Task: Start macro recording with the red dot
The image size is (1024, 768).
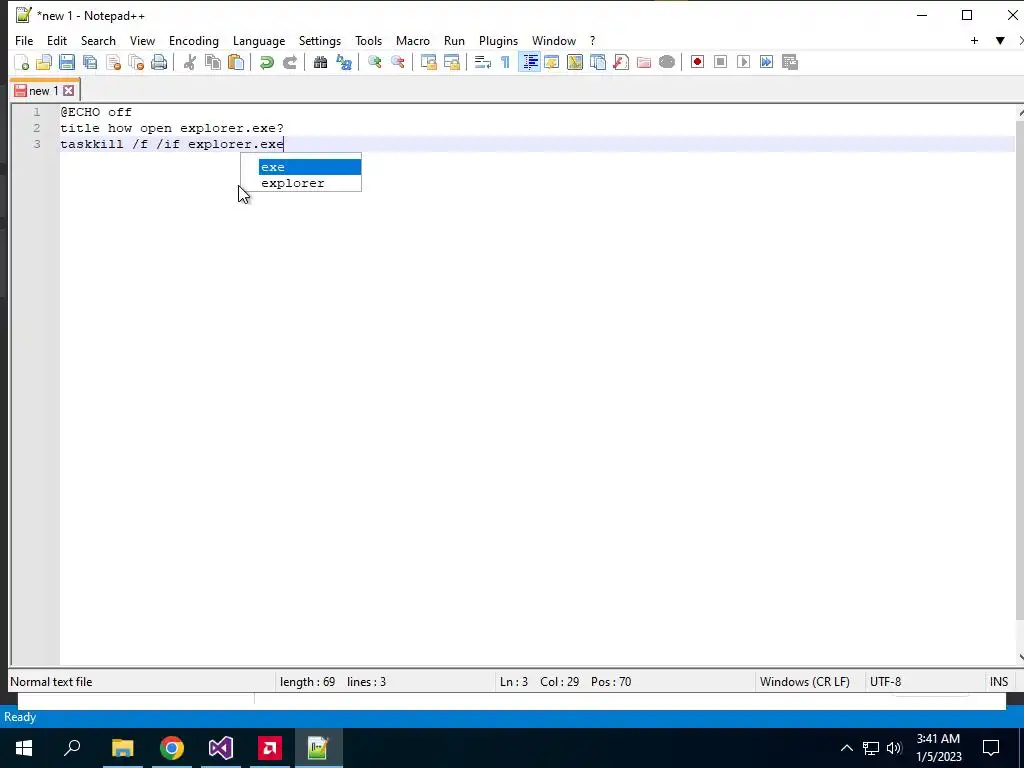Action: pyautogui.click(x=697, y=62)
